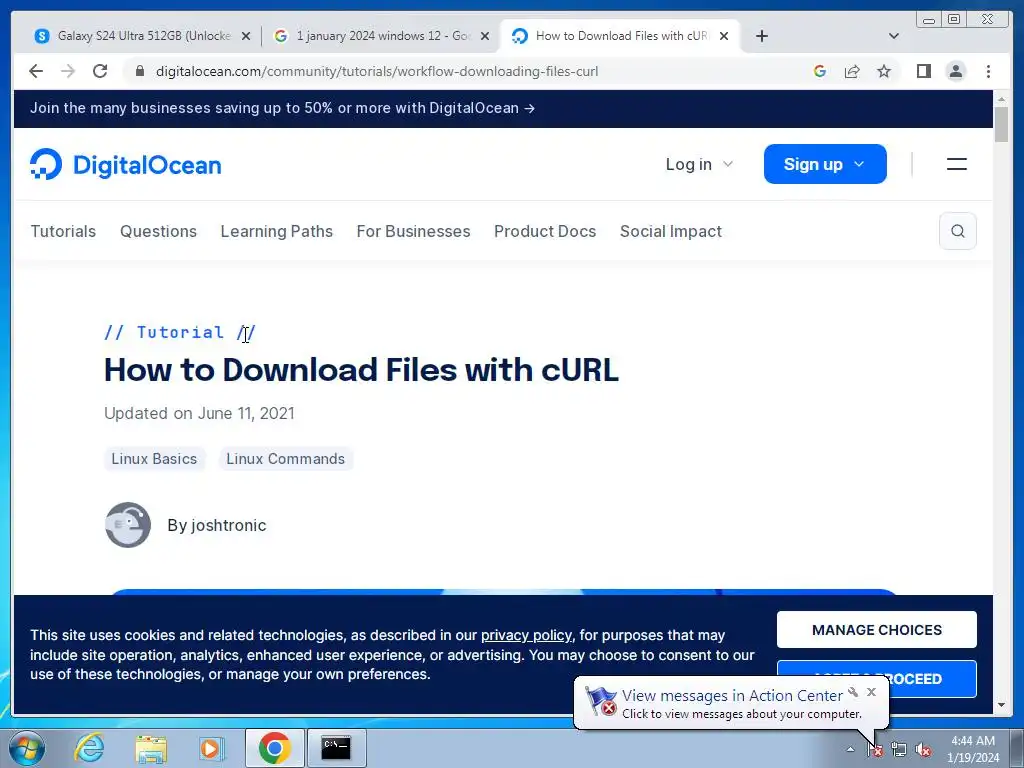Screen dimensions: 1024x768
Task: Open the Learning Paths nav item
Action: pos(277,231)
